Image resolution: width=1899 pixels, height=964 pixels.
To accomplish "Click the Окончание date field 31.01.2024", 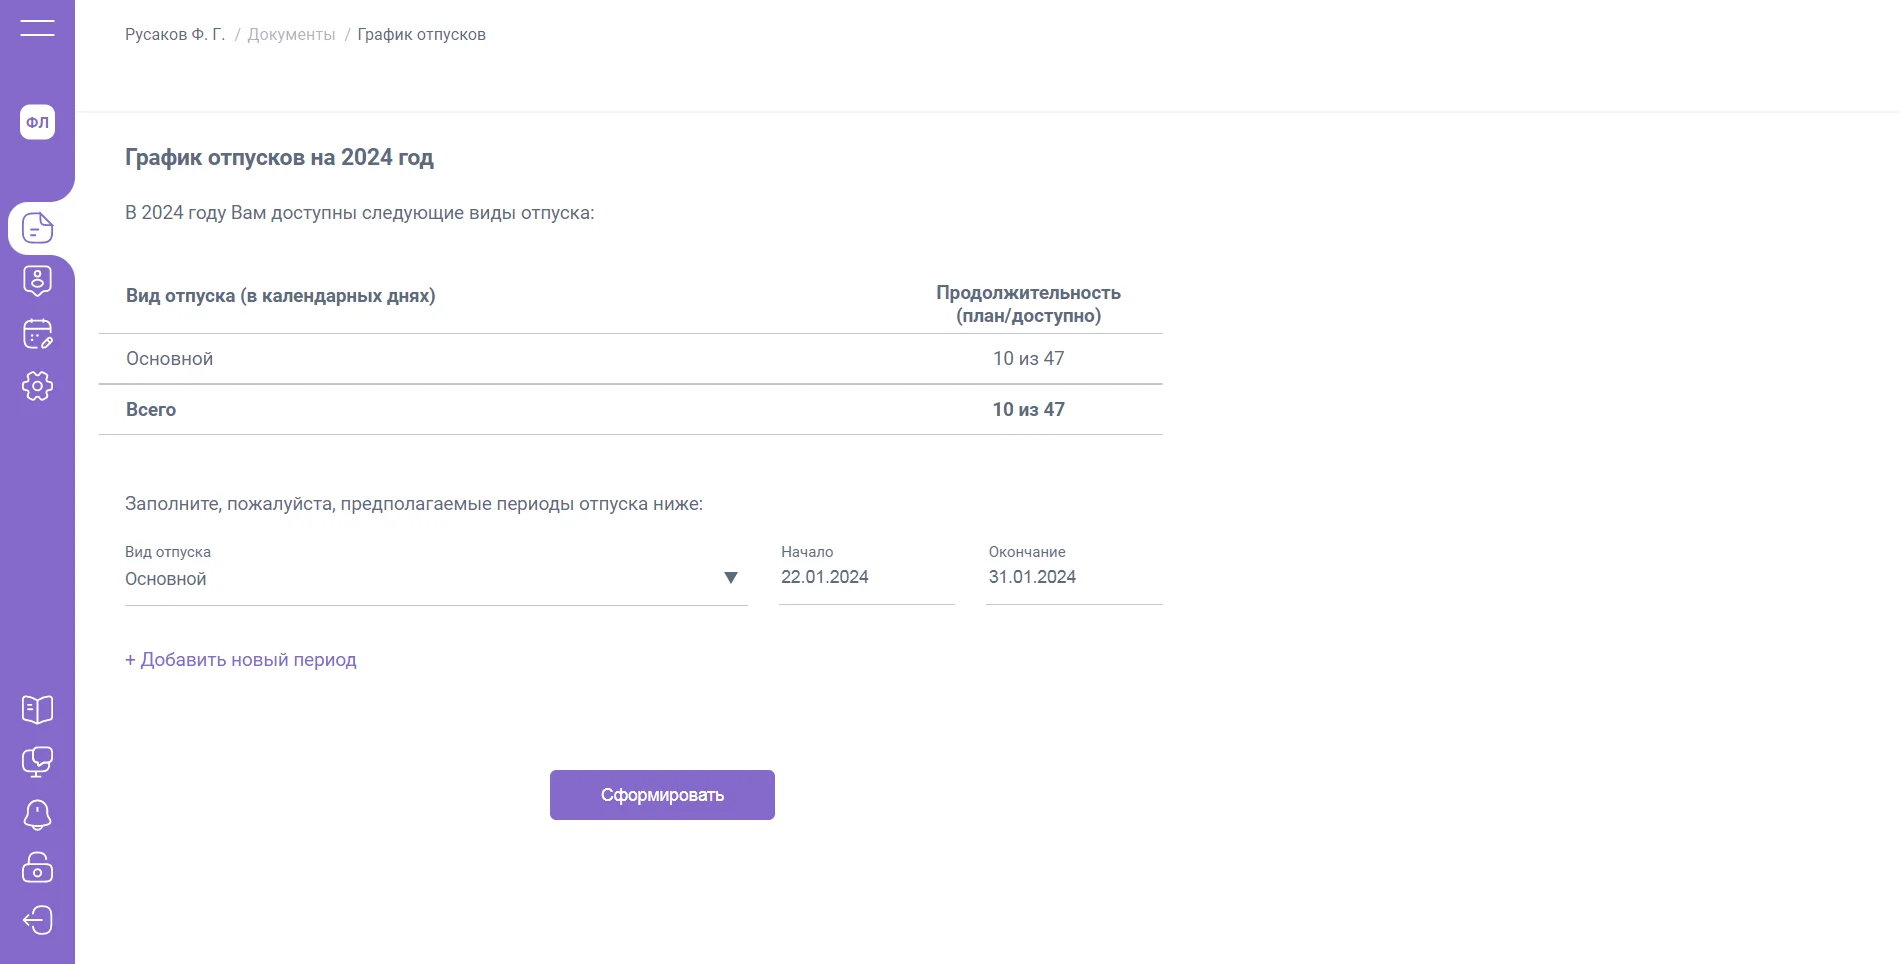I will click(1072, 577).
